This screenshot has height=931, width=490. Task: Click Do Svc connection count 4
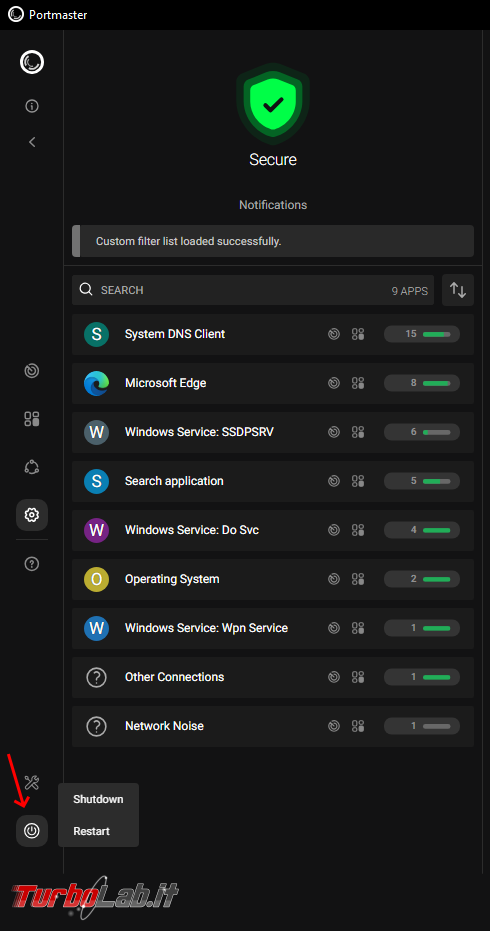point(422,530)
